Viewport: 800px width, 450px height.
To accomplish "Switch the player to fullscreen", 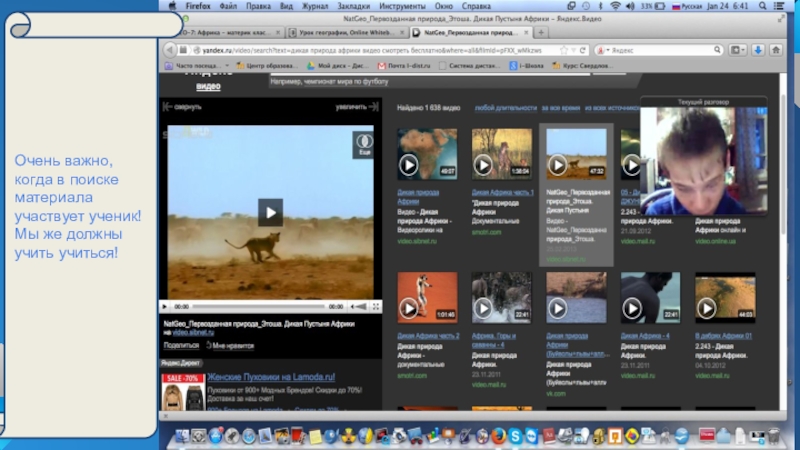I will coord(376,307).
